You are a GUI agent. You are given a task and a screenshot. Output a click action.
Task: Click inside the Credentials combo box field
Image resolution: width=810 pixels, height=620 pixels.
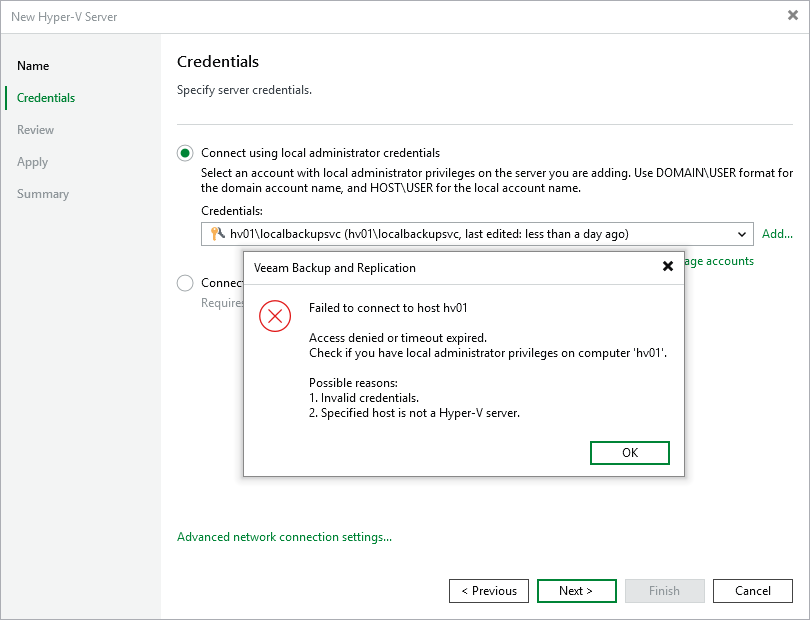tap(450, 233)
